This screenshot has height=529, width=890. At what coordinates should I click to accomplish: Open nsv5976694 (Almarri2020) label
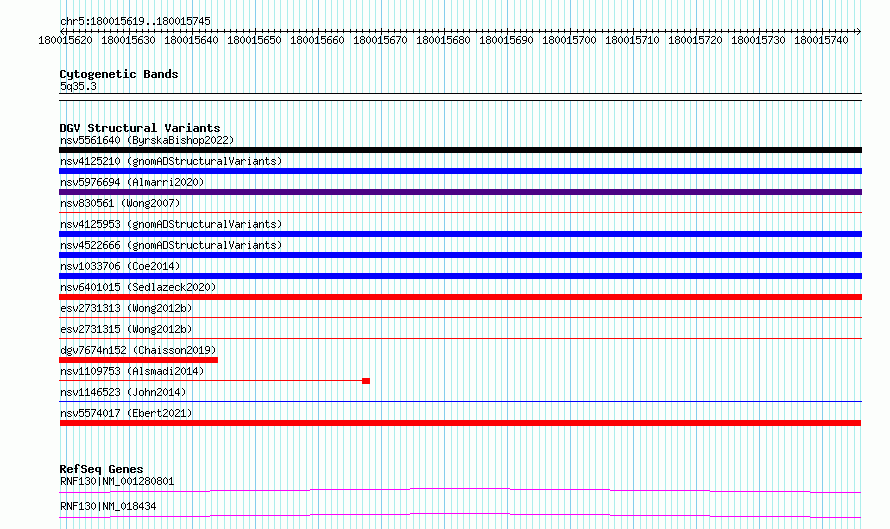132,182
